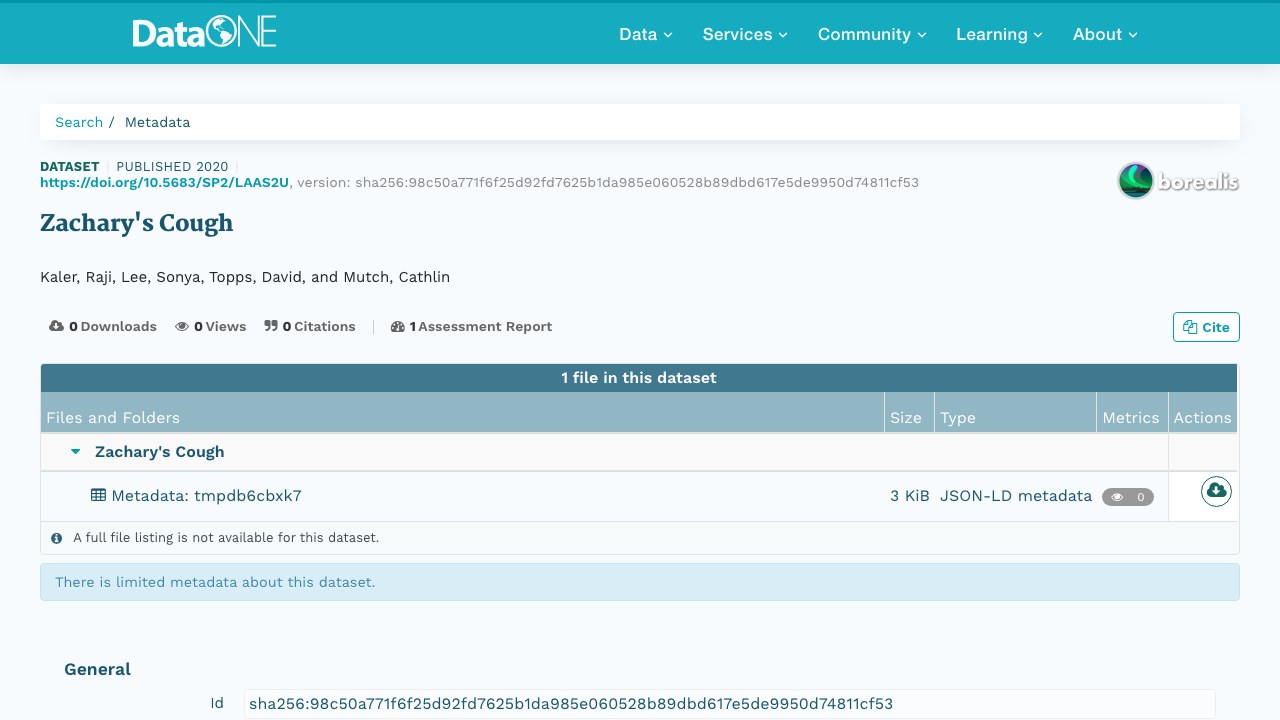The width and height of the screenshot is (1280, 720).
Task: Click the Cite button
Action: 1206,327
